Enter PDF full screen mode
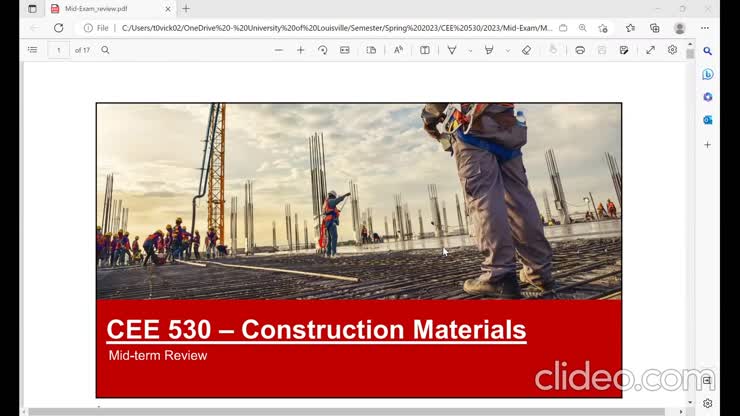Screen dimensions: 740x416 [650, 50]
